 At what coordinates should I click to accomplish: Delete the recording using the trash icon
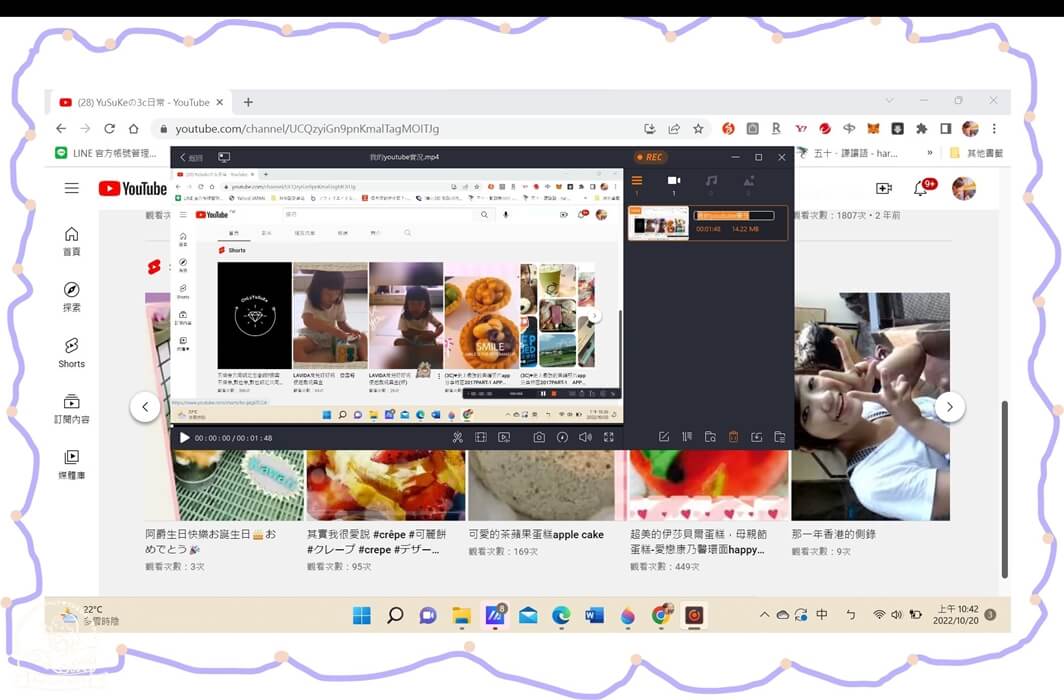733,437
